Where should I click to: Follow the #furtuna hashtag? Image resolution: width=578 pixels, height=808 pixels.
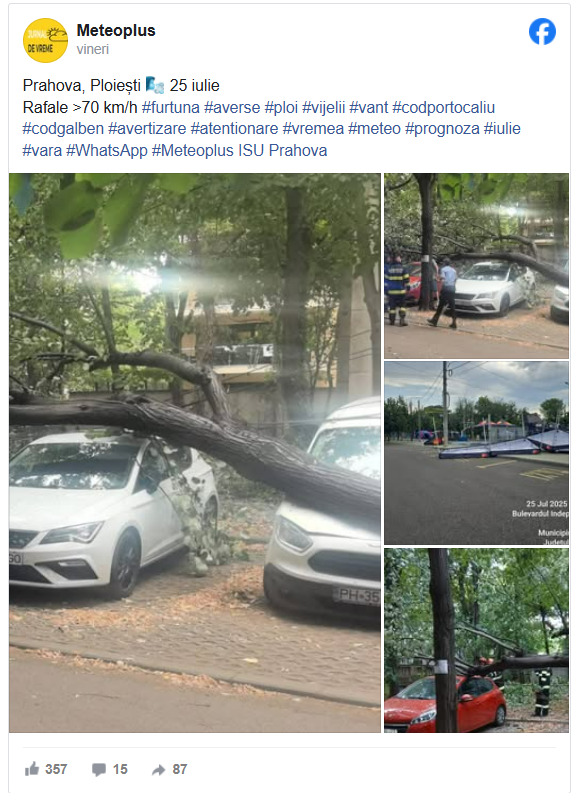(171, 107)
